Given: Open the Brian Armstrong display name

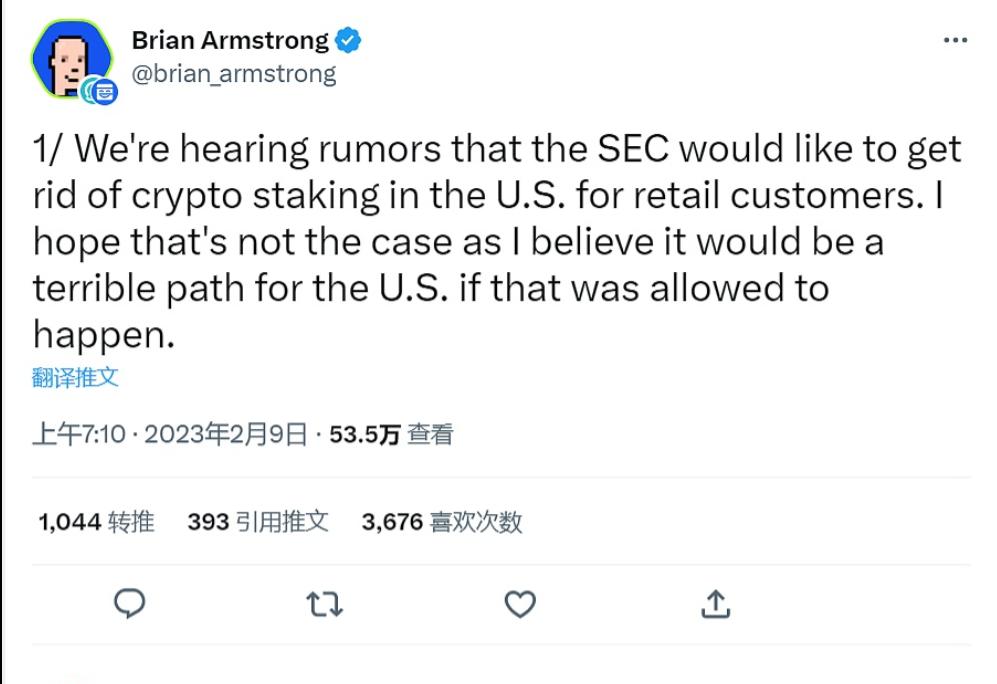Looking at the screenshot, I should [x=230, y=40].
